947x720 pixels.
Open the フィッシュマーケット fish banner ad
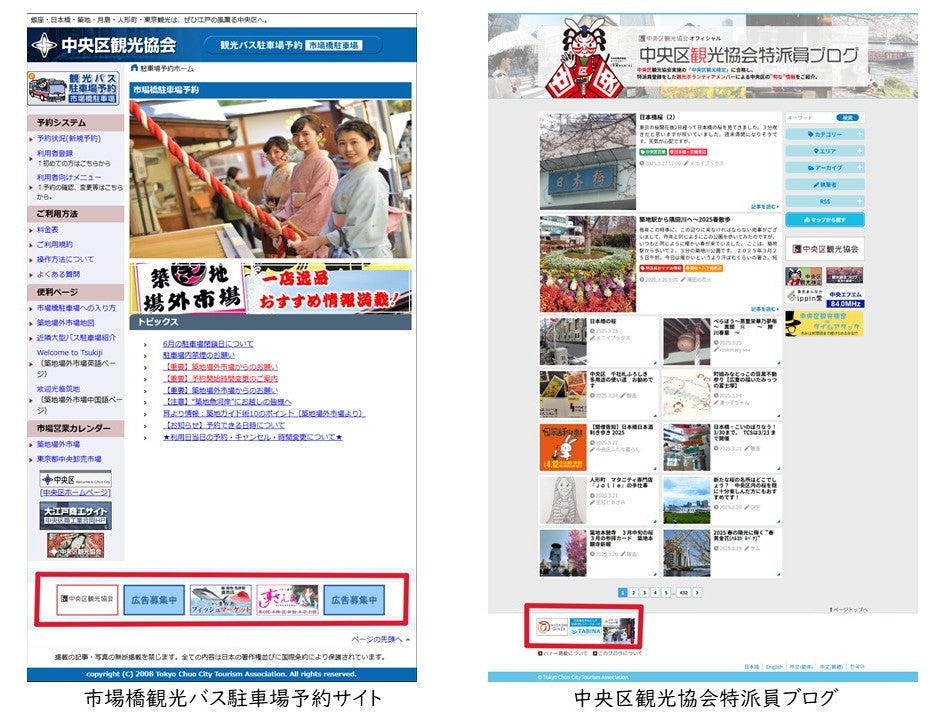click(221, 600)
